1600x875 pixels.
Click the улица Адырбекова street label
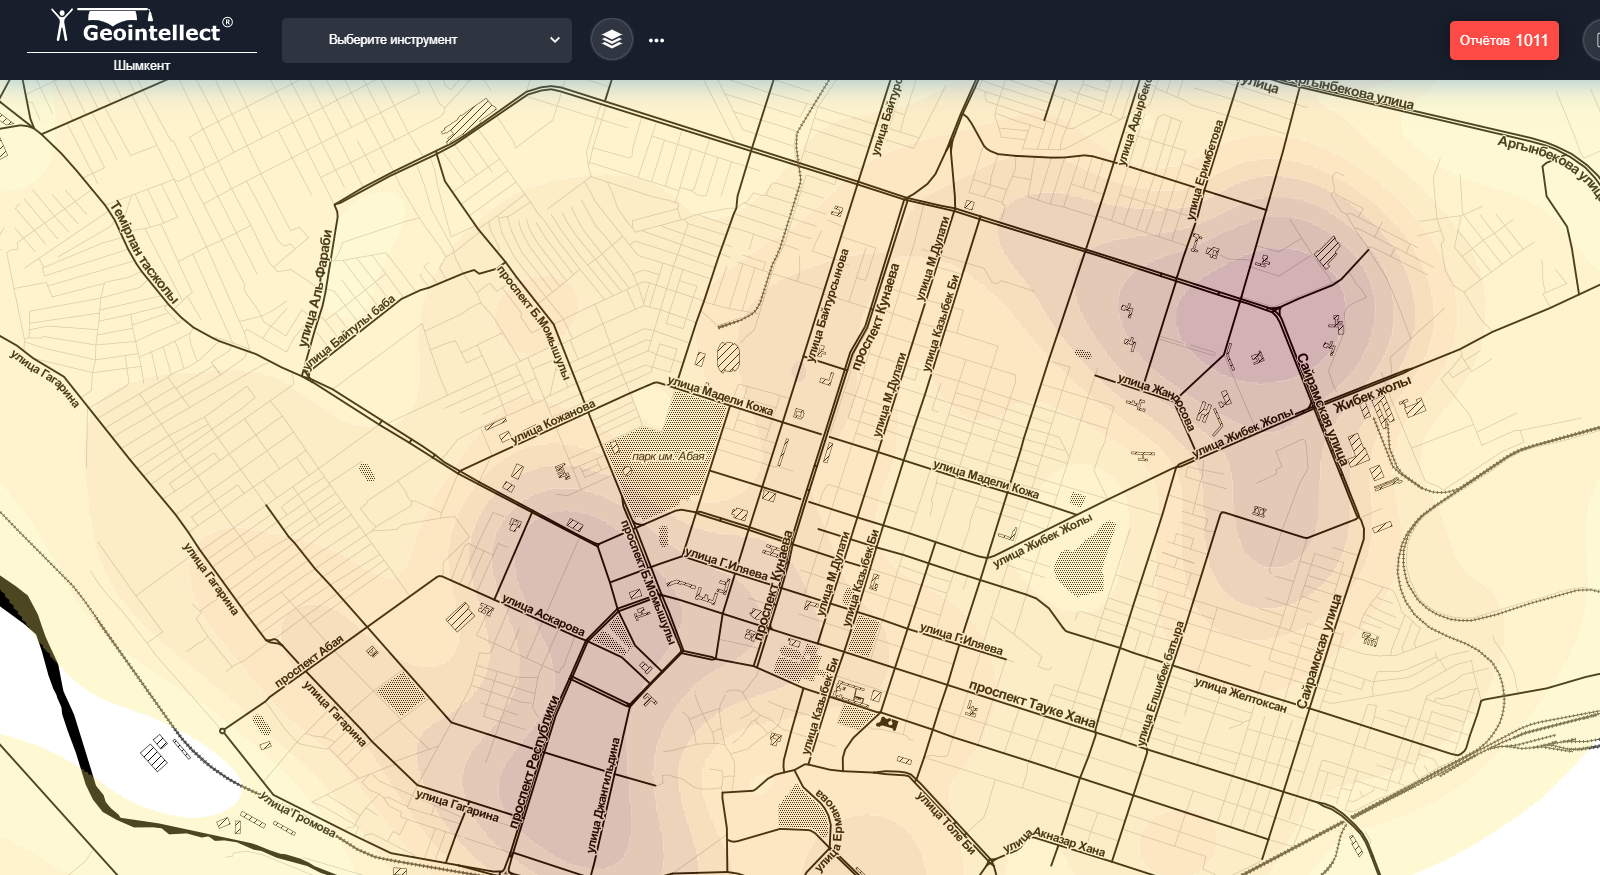point(1135,121)
